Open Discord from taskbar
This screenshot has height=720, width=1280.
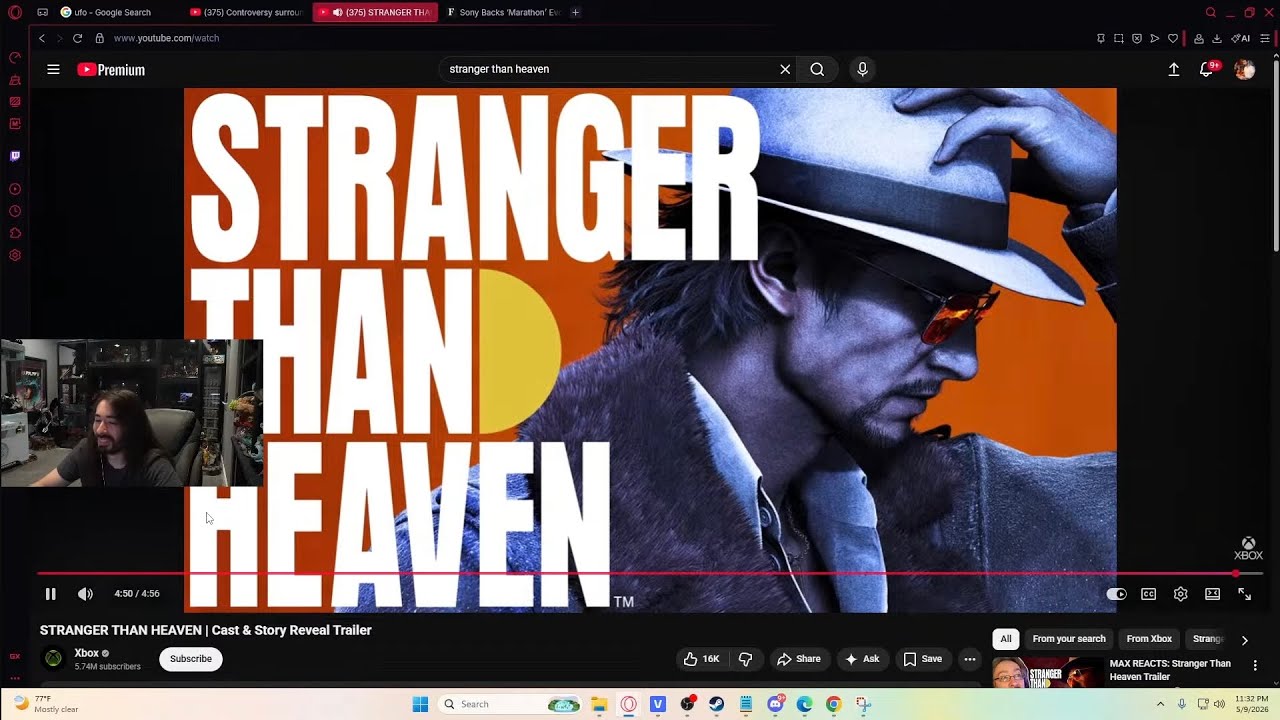[775, 704]
